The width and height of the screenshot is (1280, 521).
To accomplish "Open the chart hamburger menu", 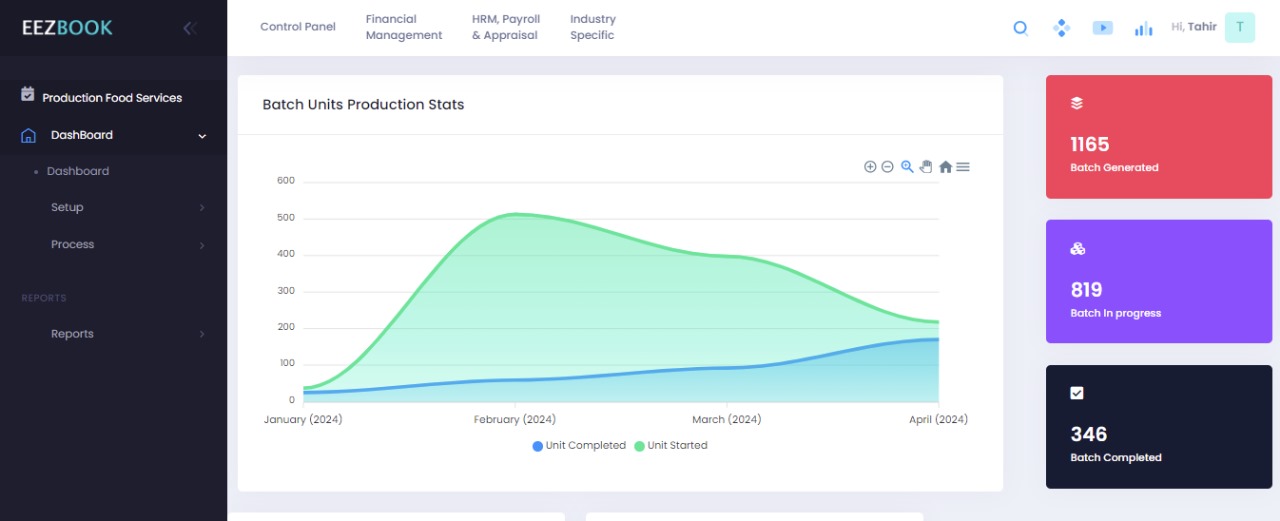I will click(x=963, y=167).
